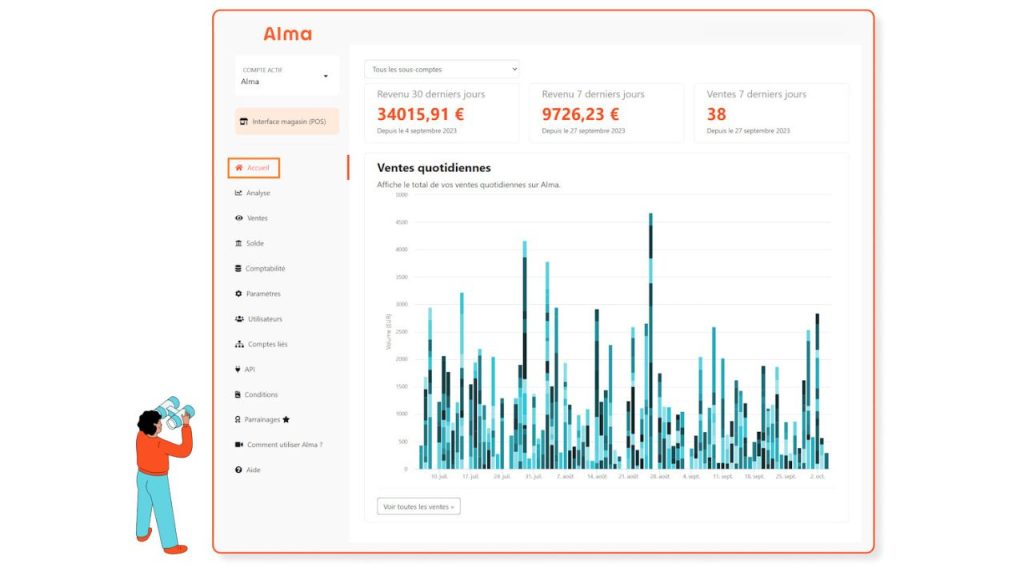The height and width of the screenshot is (576, 1024).
Task: Click the Comptes liés hierarchy icon
Action: click(239, 344)
